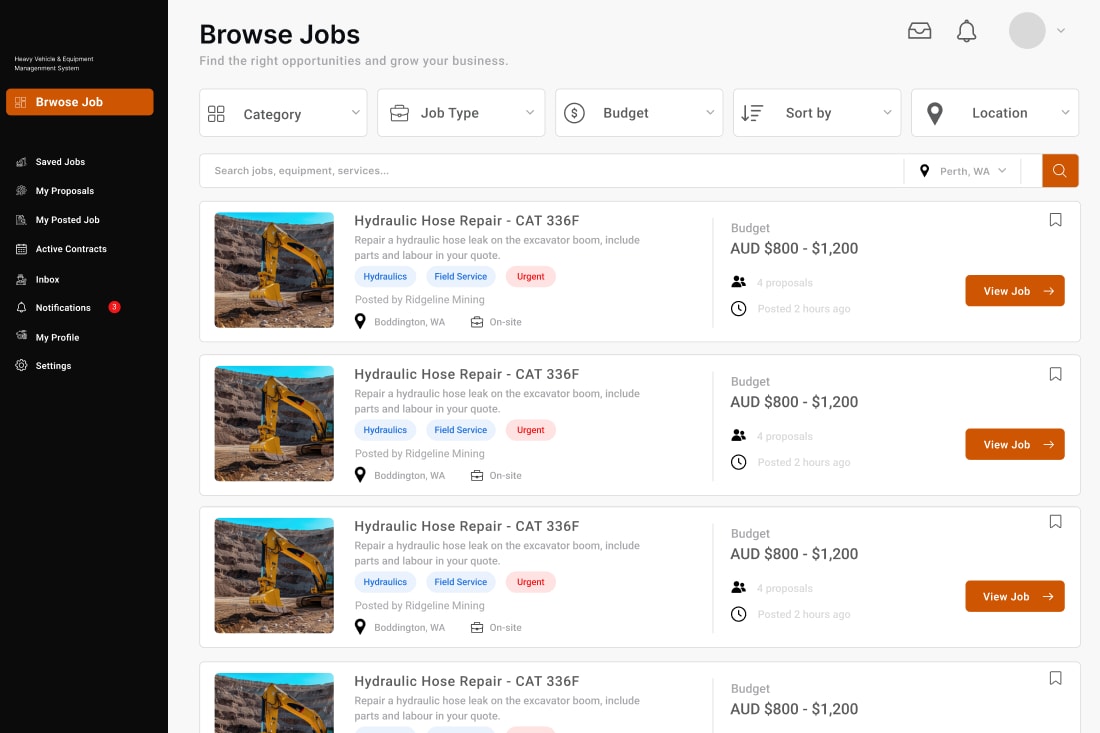Click the Category grid icon in filter

coord(216,114)
